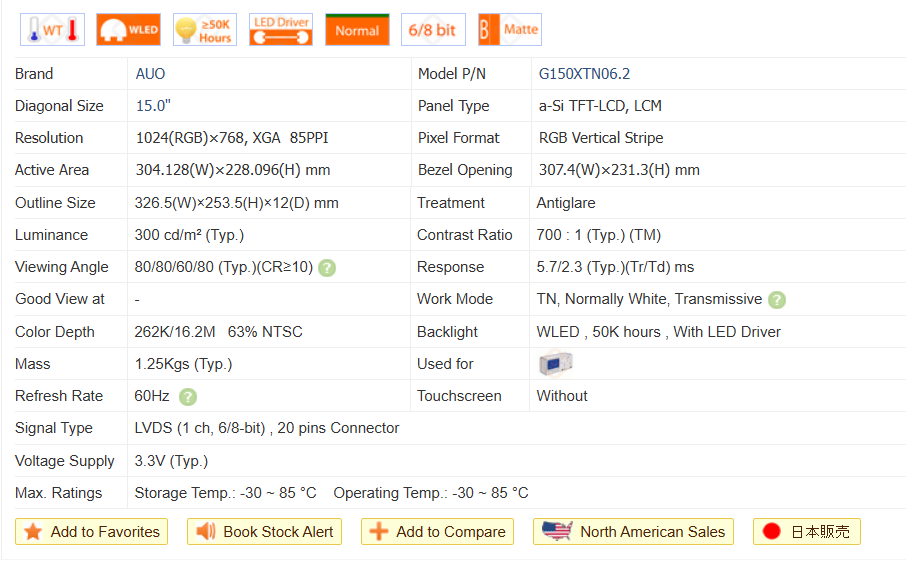The width and height of the screenshot is (906, 562).
Task: Click the Japanese sales button with red circle
Action: pos(806,532)
